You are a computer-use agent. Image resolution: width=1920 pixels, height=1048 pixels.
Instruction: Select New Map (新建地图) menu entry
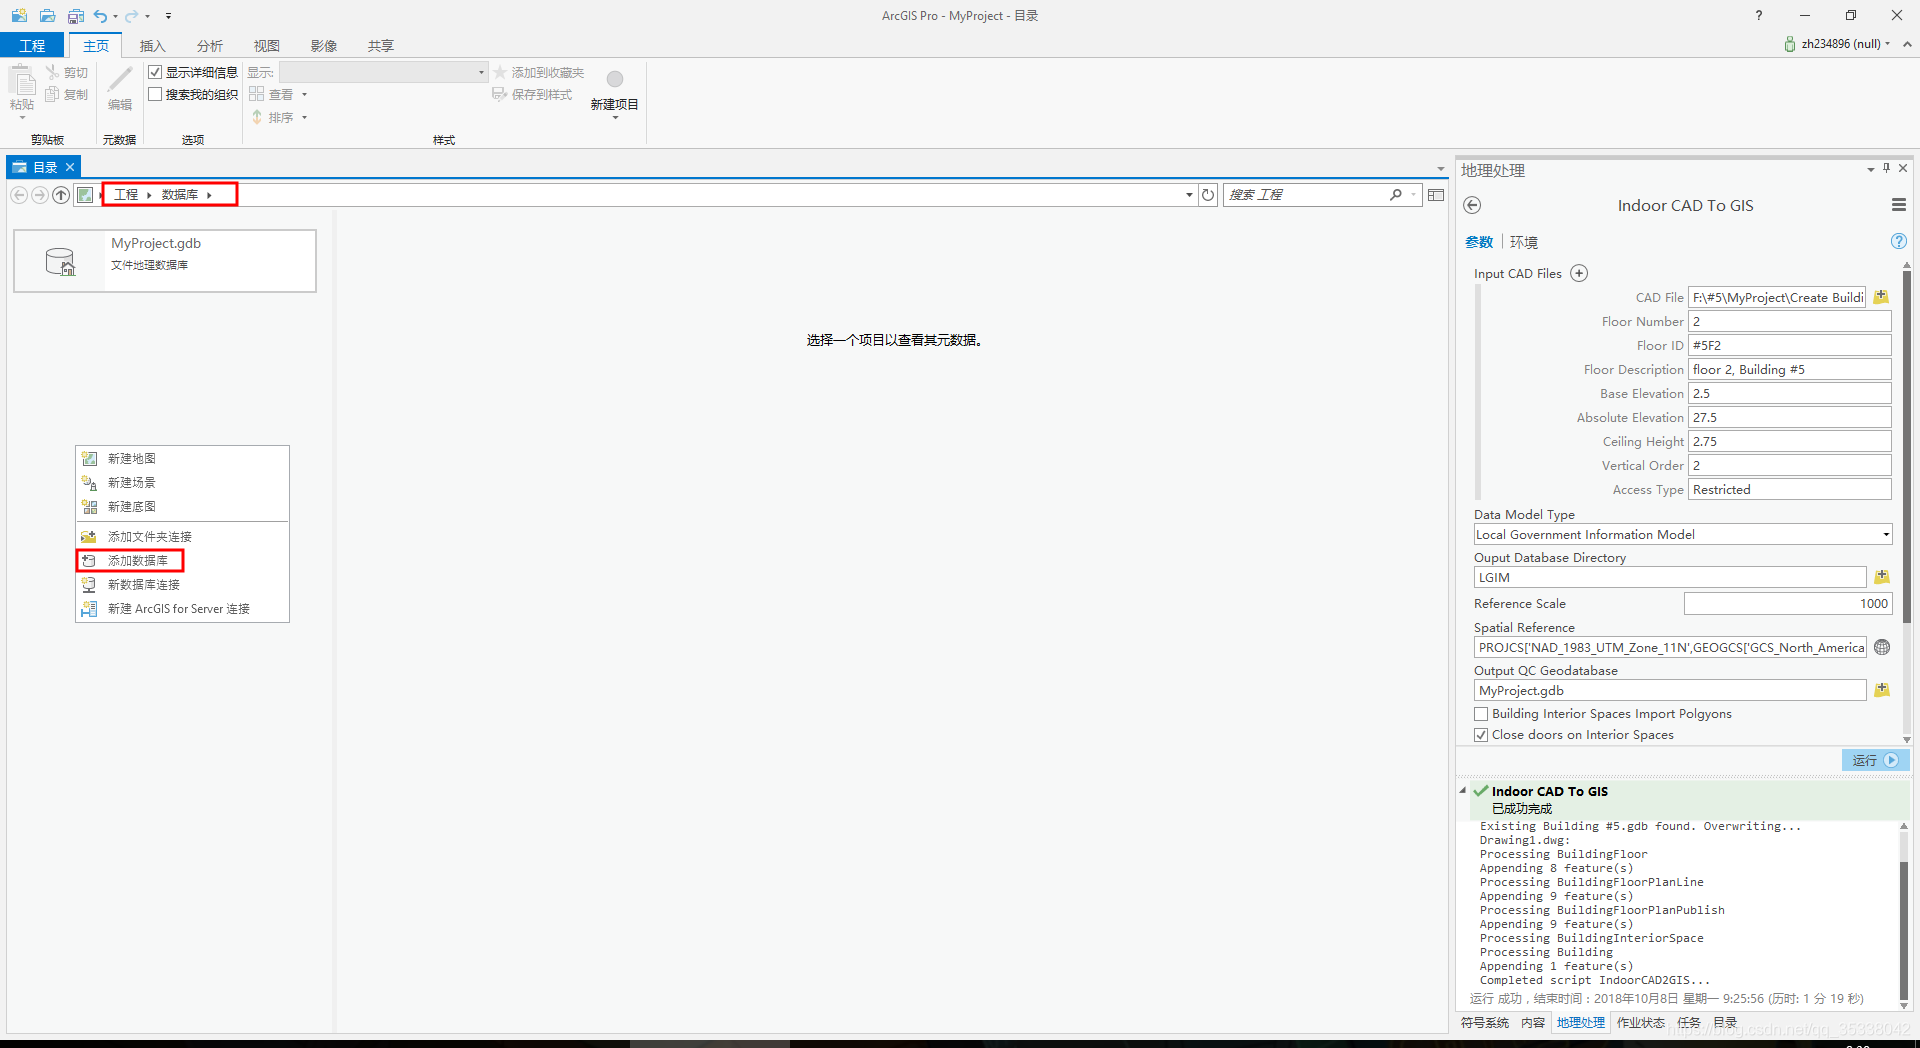click(x=182, y=459)
